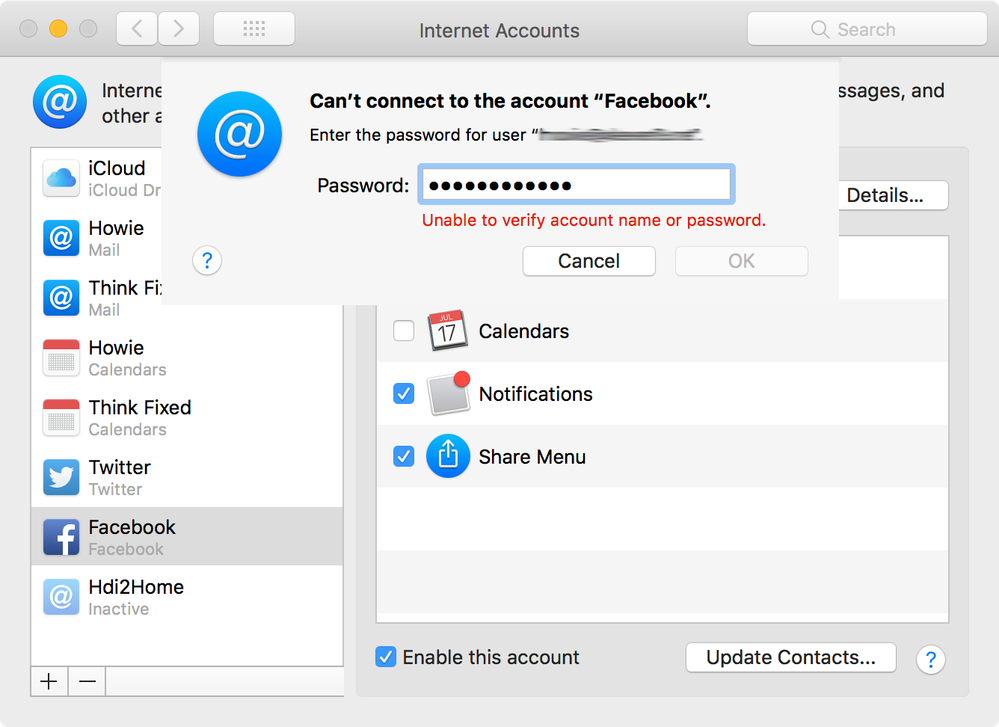
Task: Click the Share Menu service label
Action: coord(532,457)
